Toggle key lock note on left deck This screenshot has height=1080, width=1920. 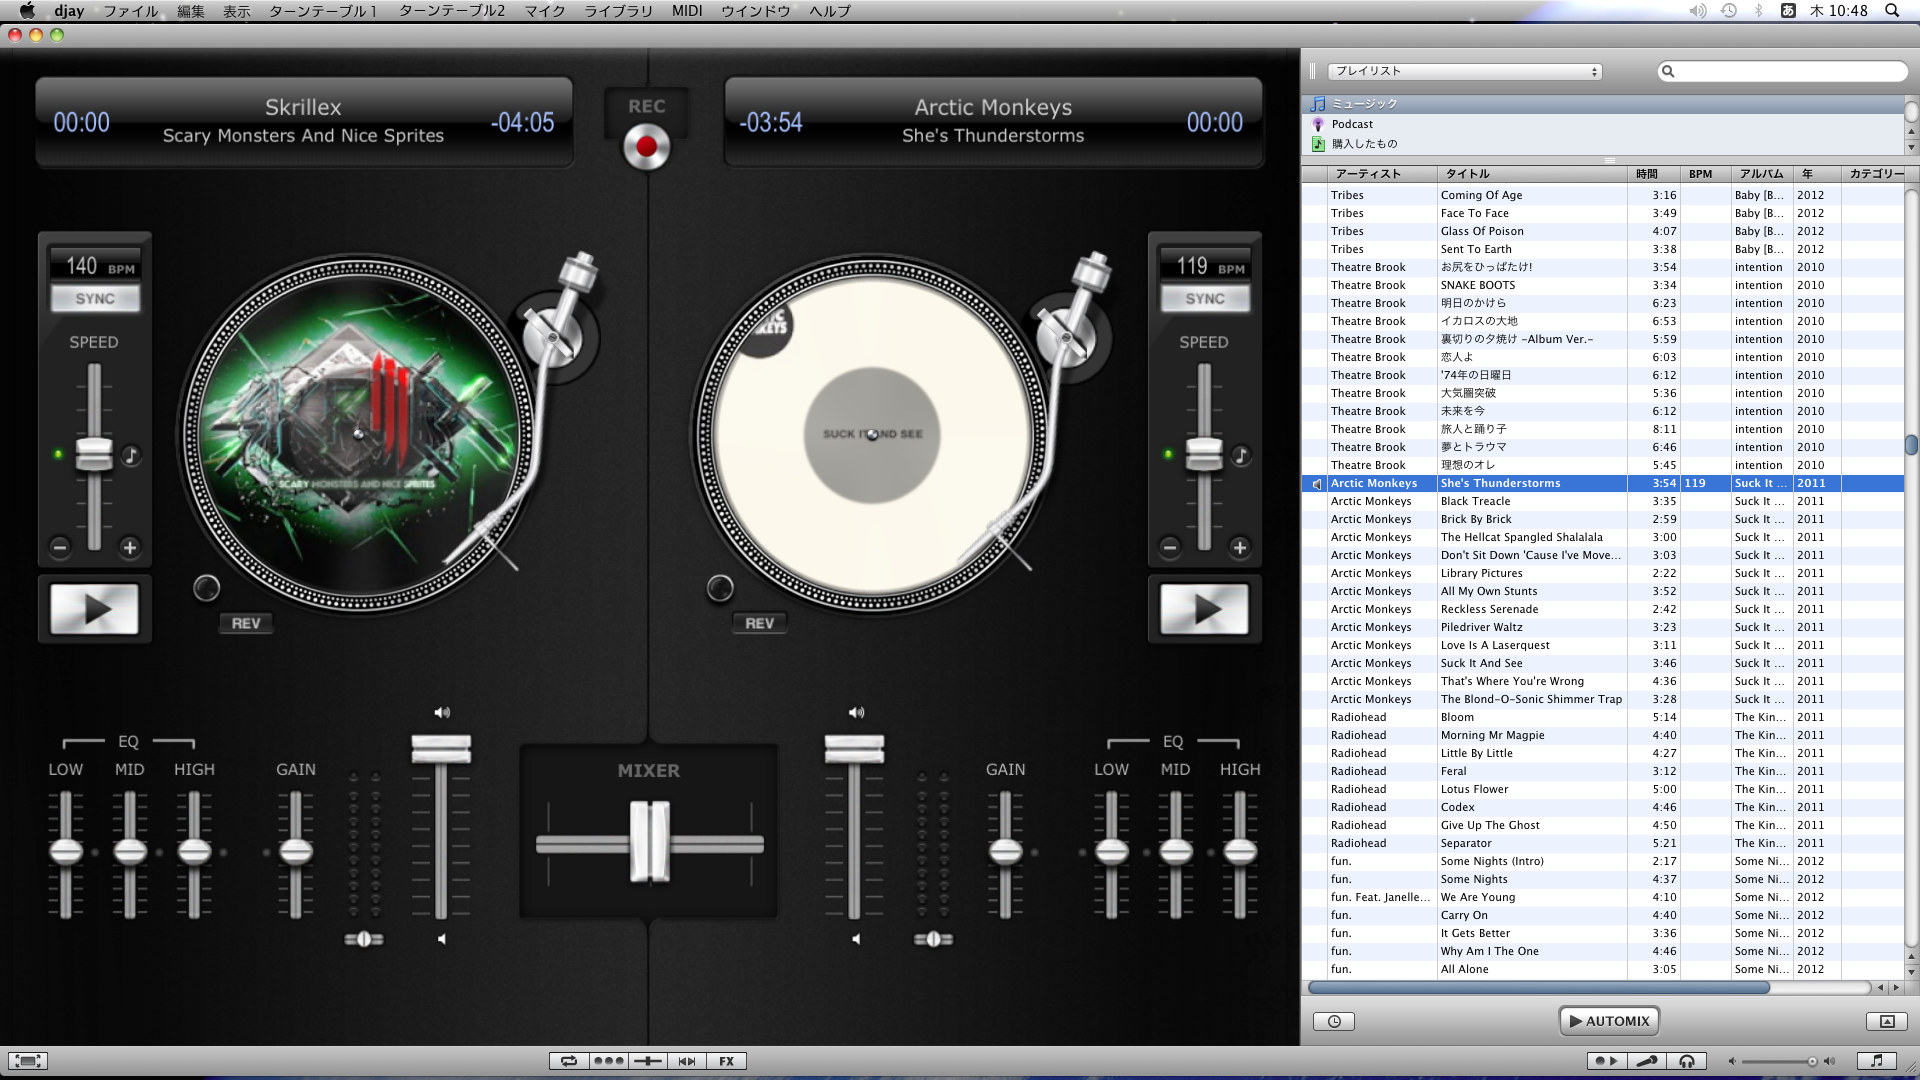coord(131,456)
